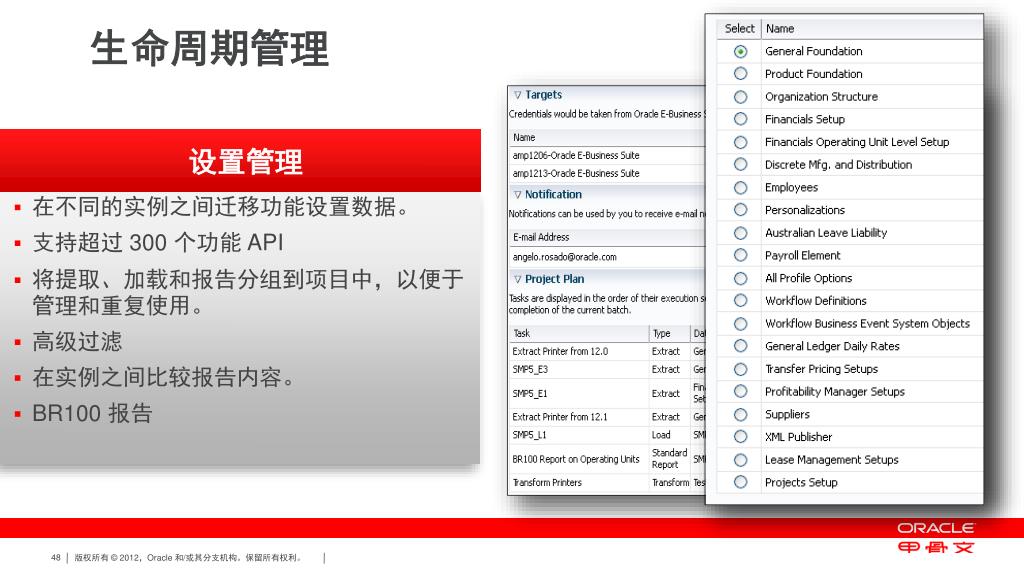
Task: Select Lease Management Setups radio button
Action: (x=740, y=460)
